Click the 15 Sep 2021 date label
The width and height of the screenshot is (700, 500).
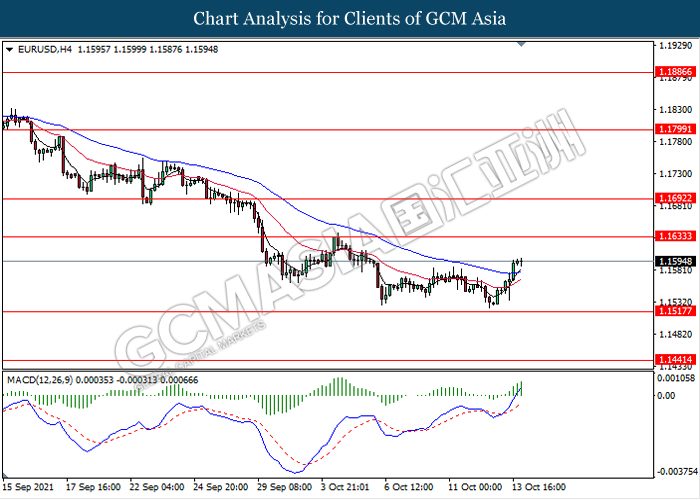coord(28,487)
